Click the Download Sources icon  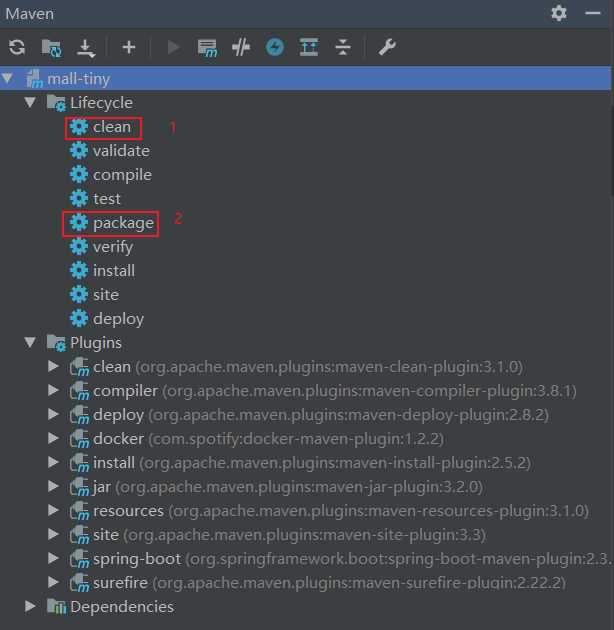[x=85, y=47]
